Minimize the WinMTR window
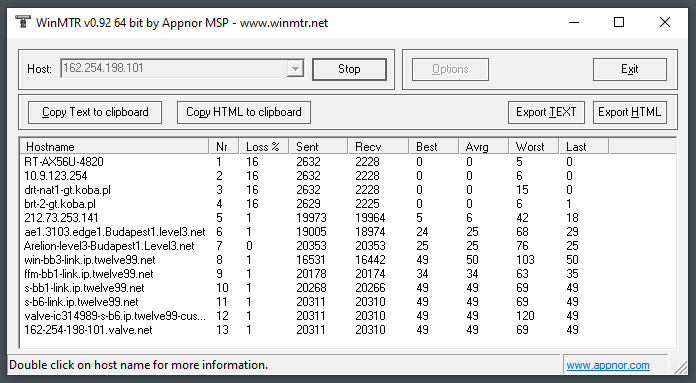Image resolution: width=696 pixels, height=383 pixels. (574, 22)
